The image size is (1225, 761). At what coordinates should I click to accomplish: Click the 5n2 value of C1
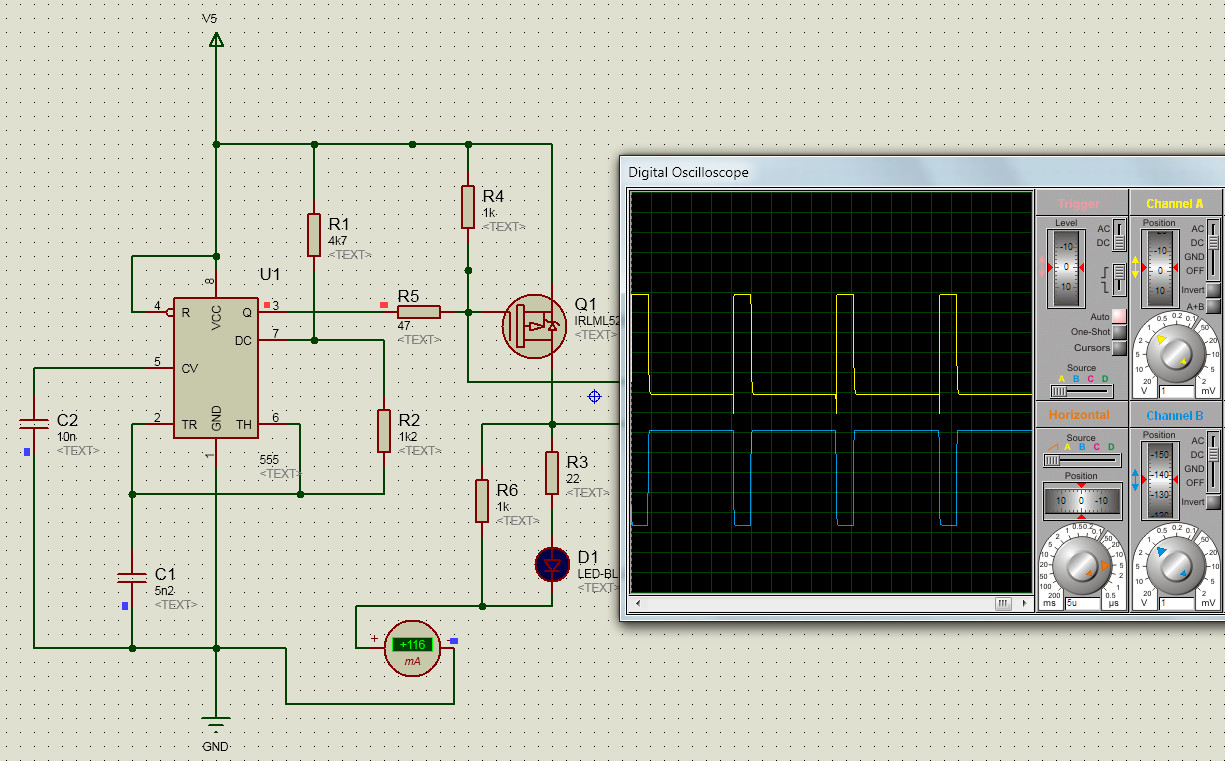coord(164,591)
